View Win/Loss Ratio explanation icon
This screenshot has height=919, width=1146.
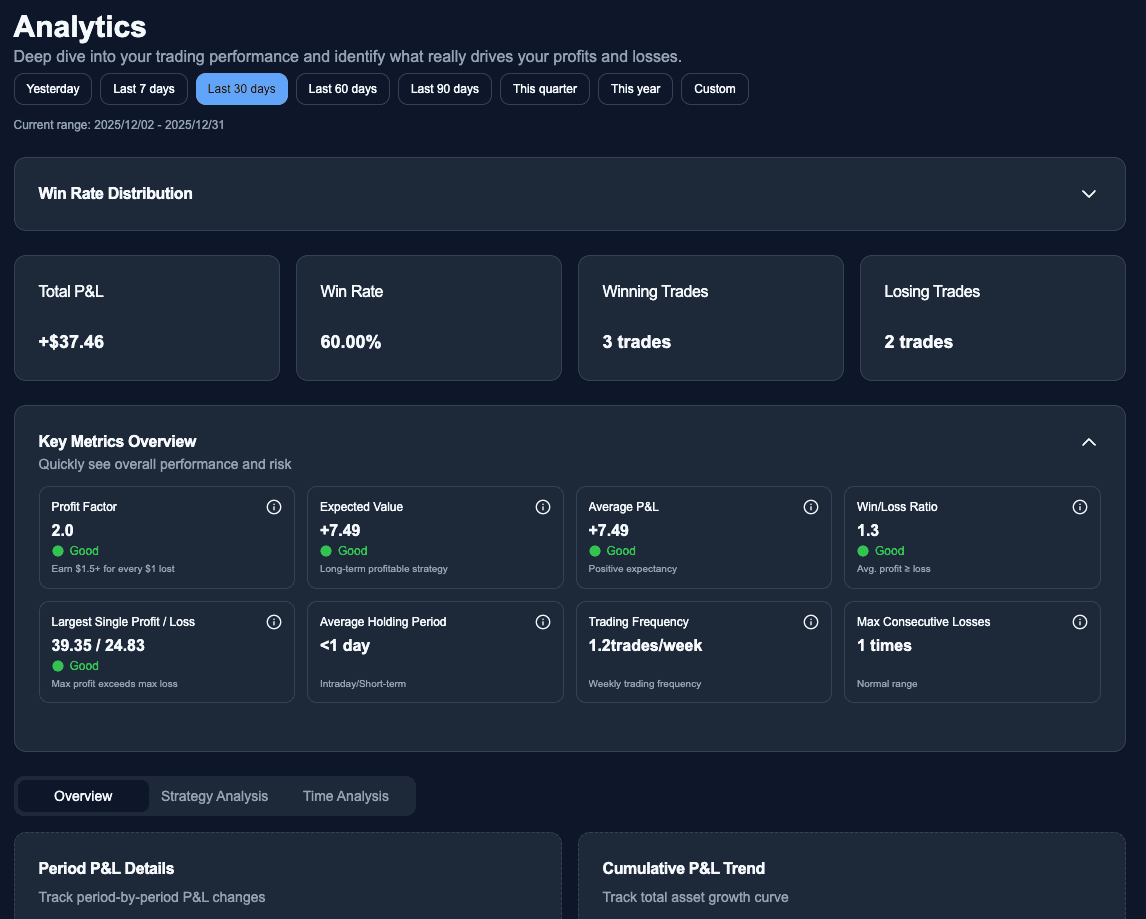click(1080, 507)
